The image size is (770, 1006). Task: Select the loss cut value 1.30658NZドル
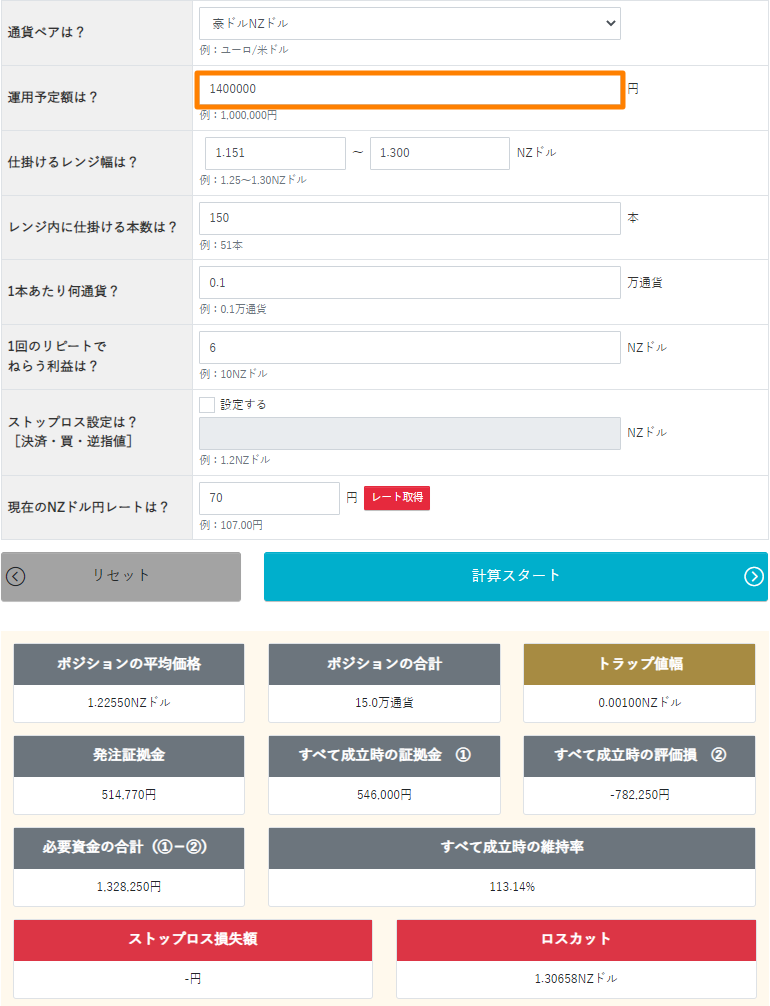click(x=576, y=978)
